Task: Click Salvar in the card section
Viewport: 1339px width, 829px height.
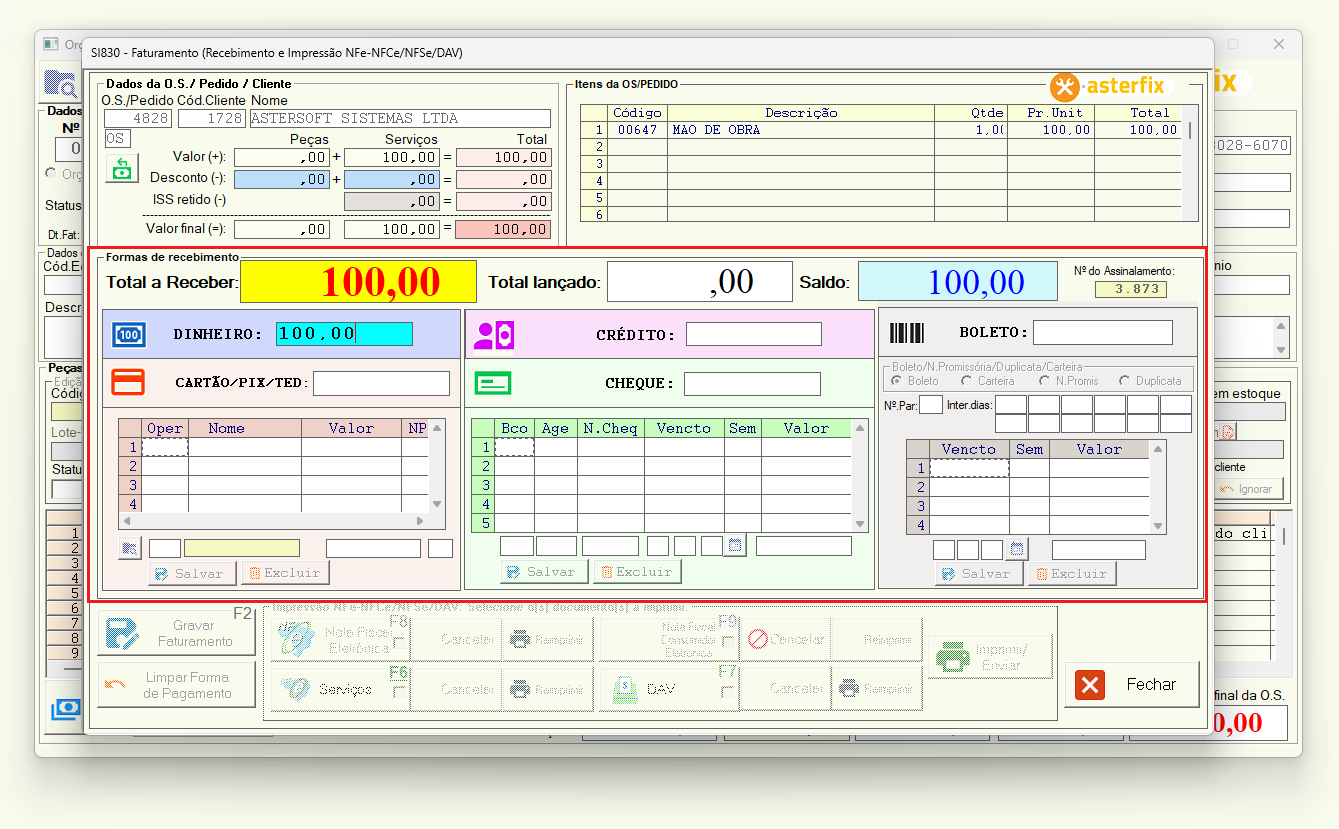Action: pos(193,573)
